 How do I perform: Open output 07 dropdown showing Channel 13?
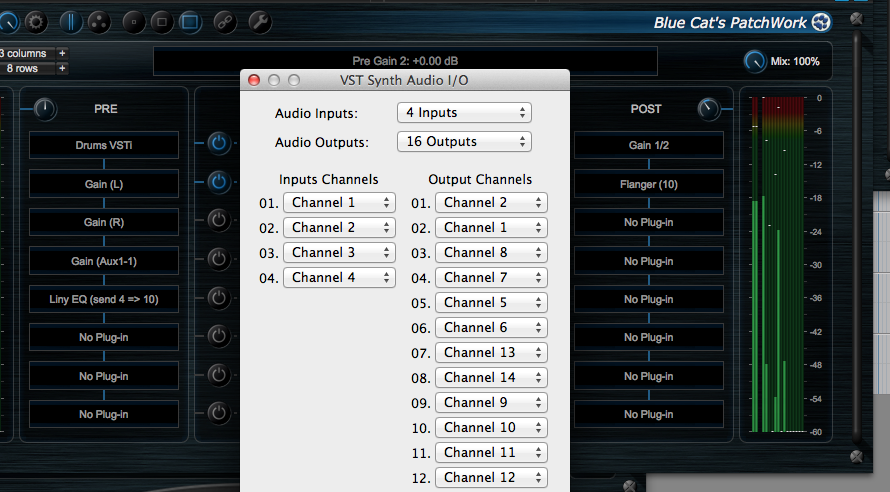click(492, 352)
